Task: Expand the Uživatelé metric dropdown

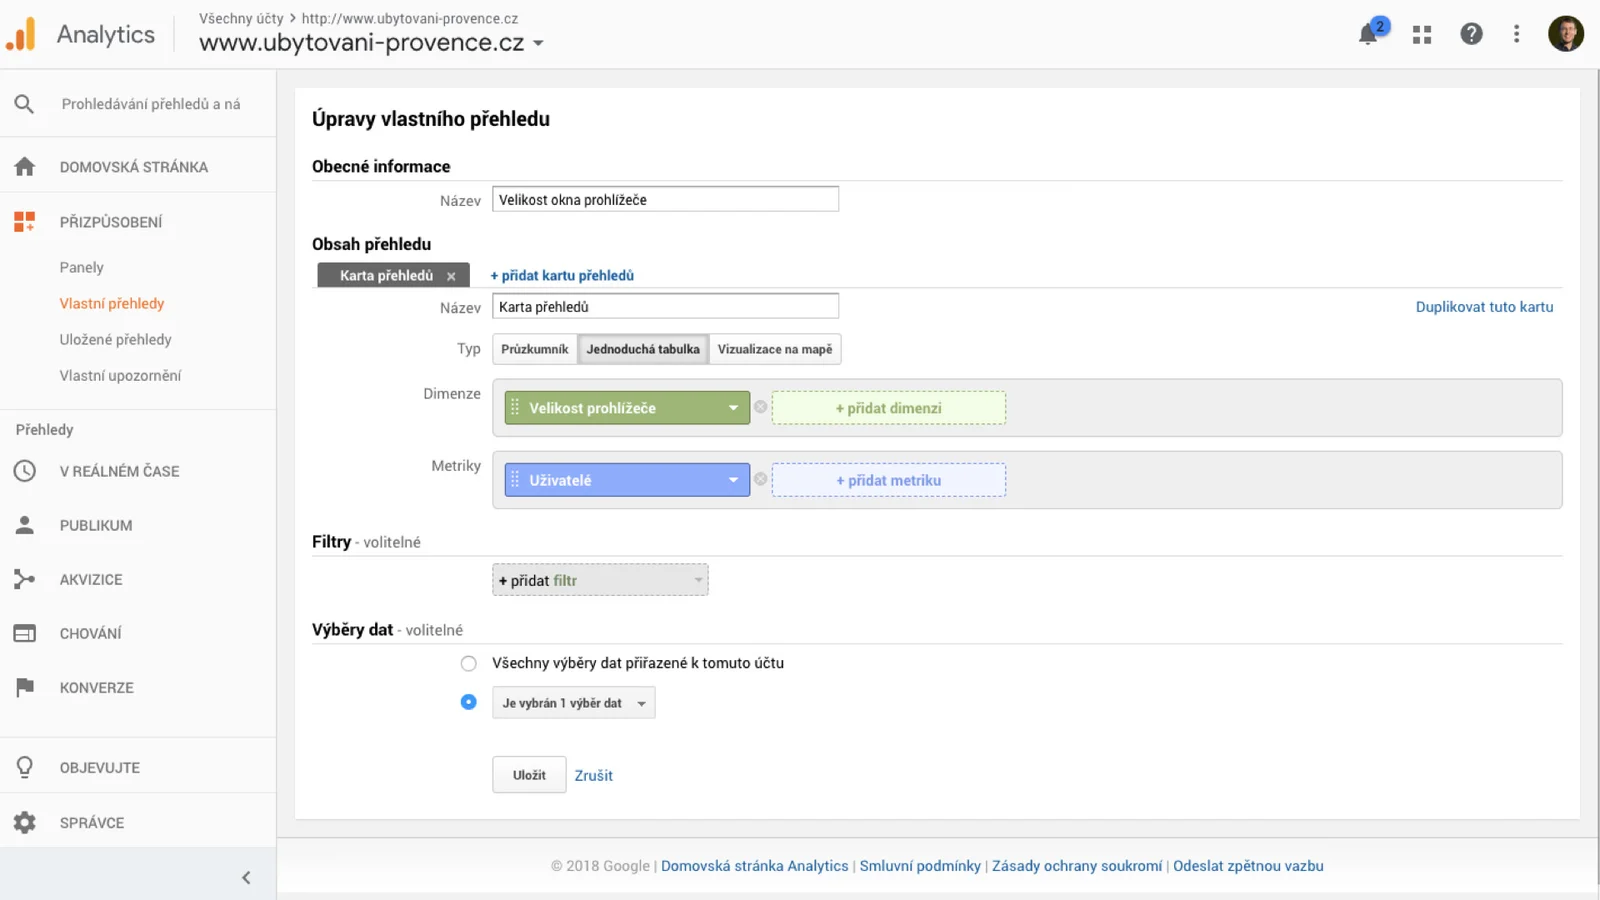Action: pos(733,480)
